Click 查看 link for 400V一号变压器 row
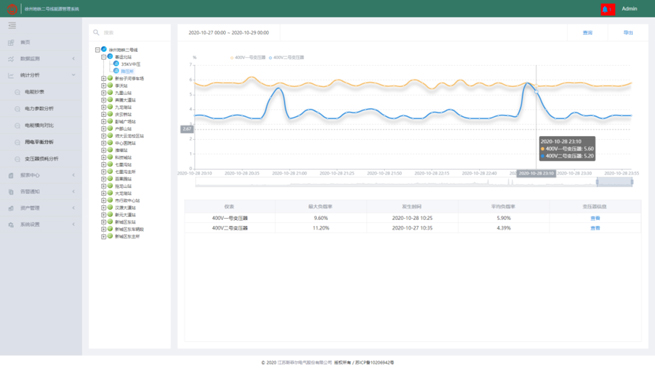The width and height of the screenshot is (655, 369). click(x=595, y=218)
